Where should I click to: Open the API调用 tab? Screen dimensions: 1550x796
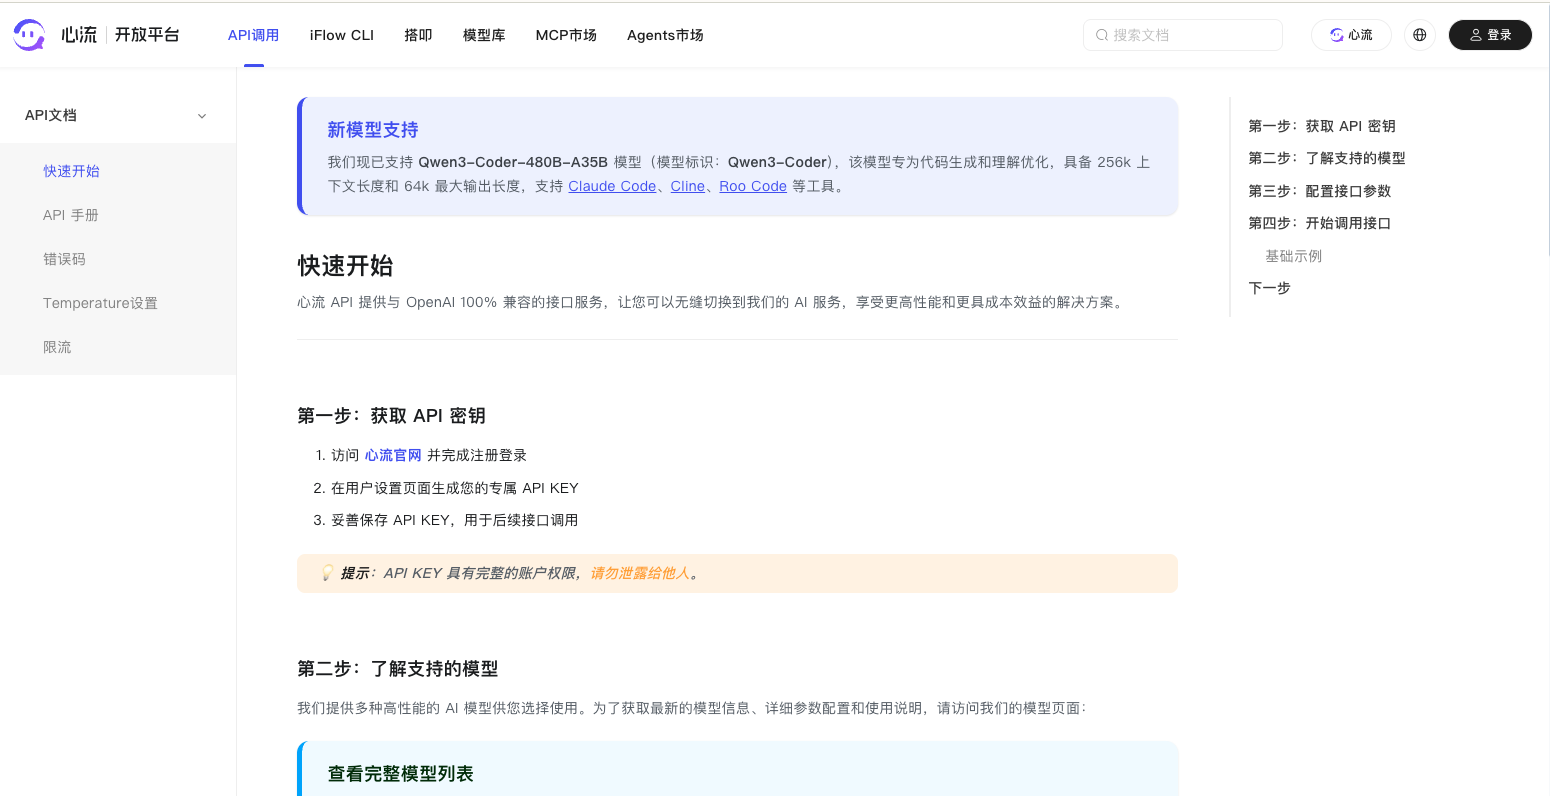(x=253, y=35)
